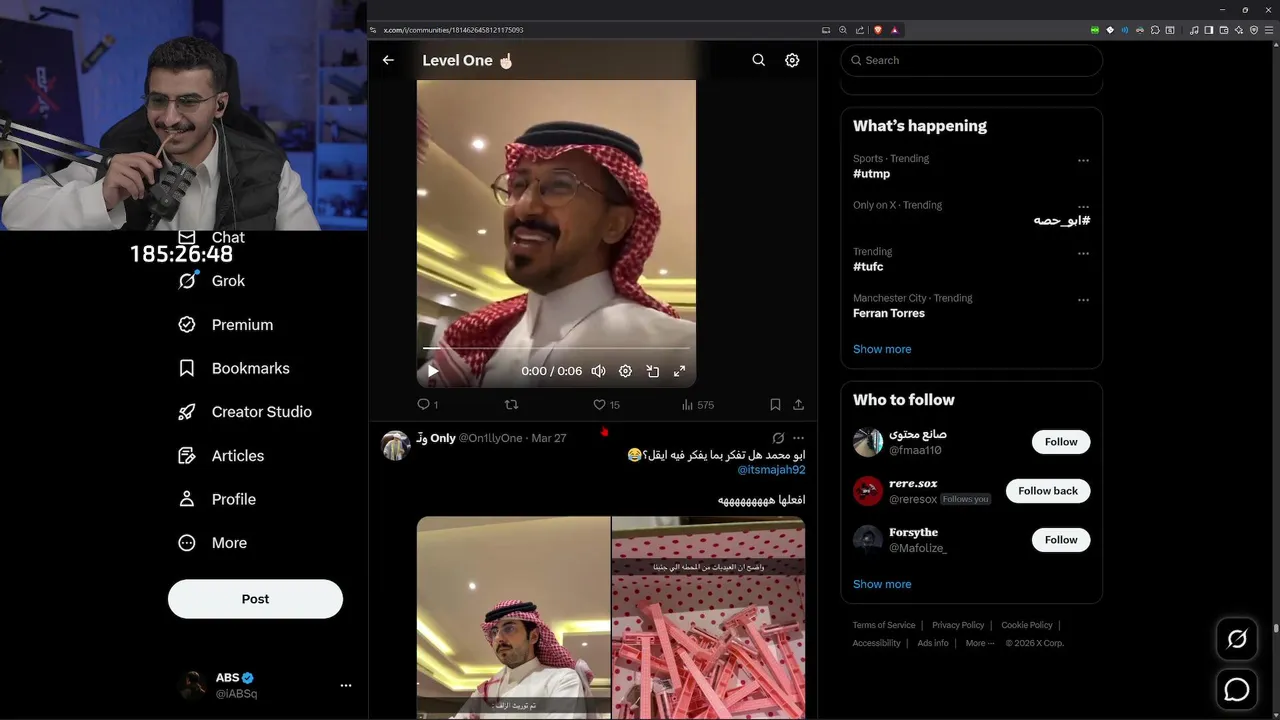Image resolution: width=1280 pixels, height=720 pixels.
Task: Go back using the arrow beside Level One
Action: point(388,60)
